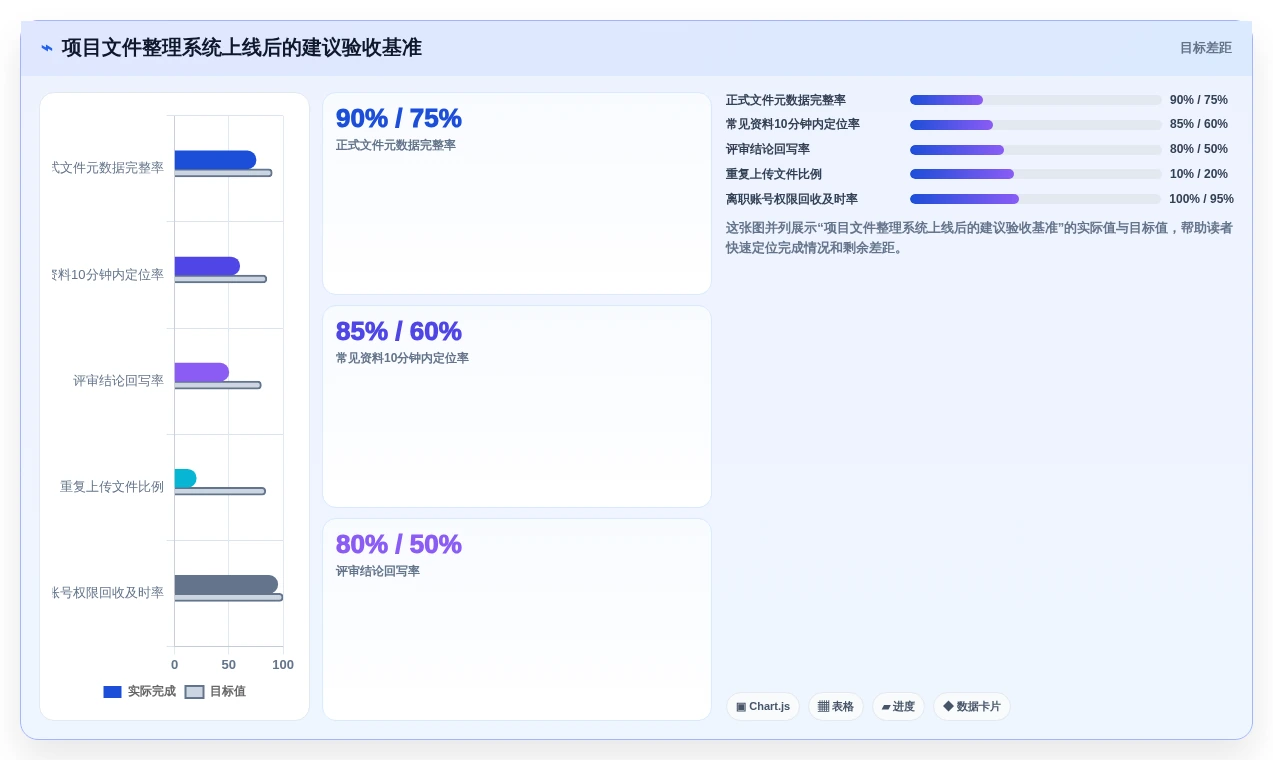Click the chart axis label 评审结论回写率
Image resolution: width=1273 pixels, height=760 pixels.
pyautogui.click(x=118, y=381)
